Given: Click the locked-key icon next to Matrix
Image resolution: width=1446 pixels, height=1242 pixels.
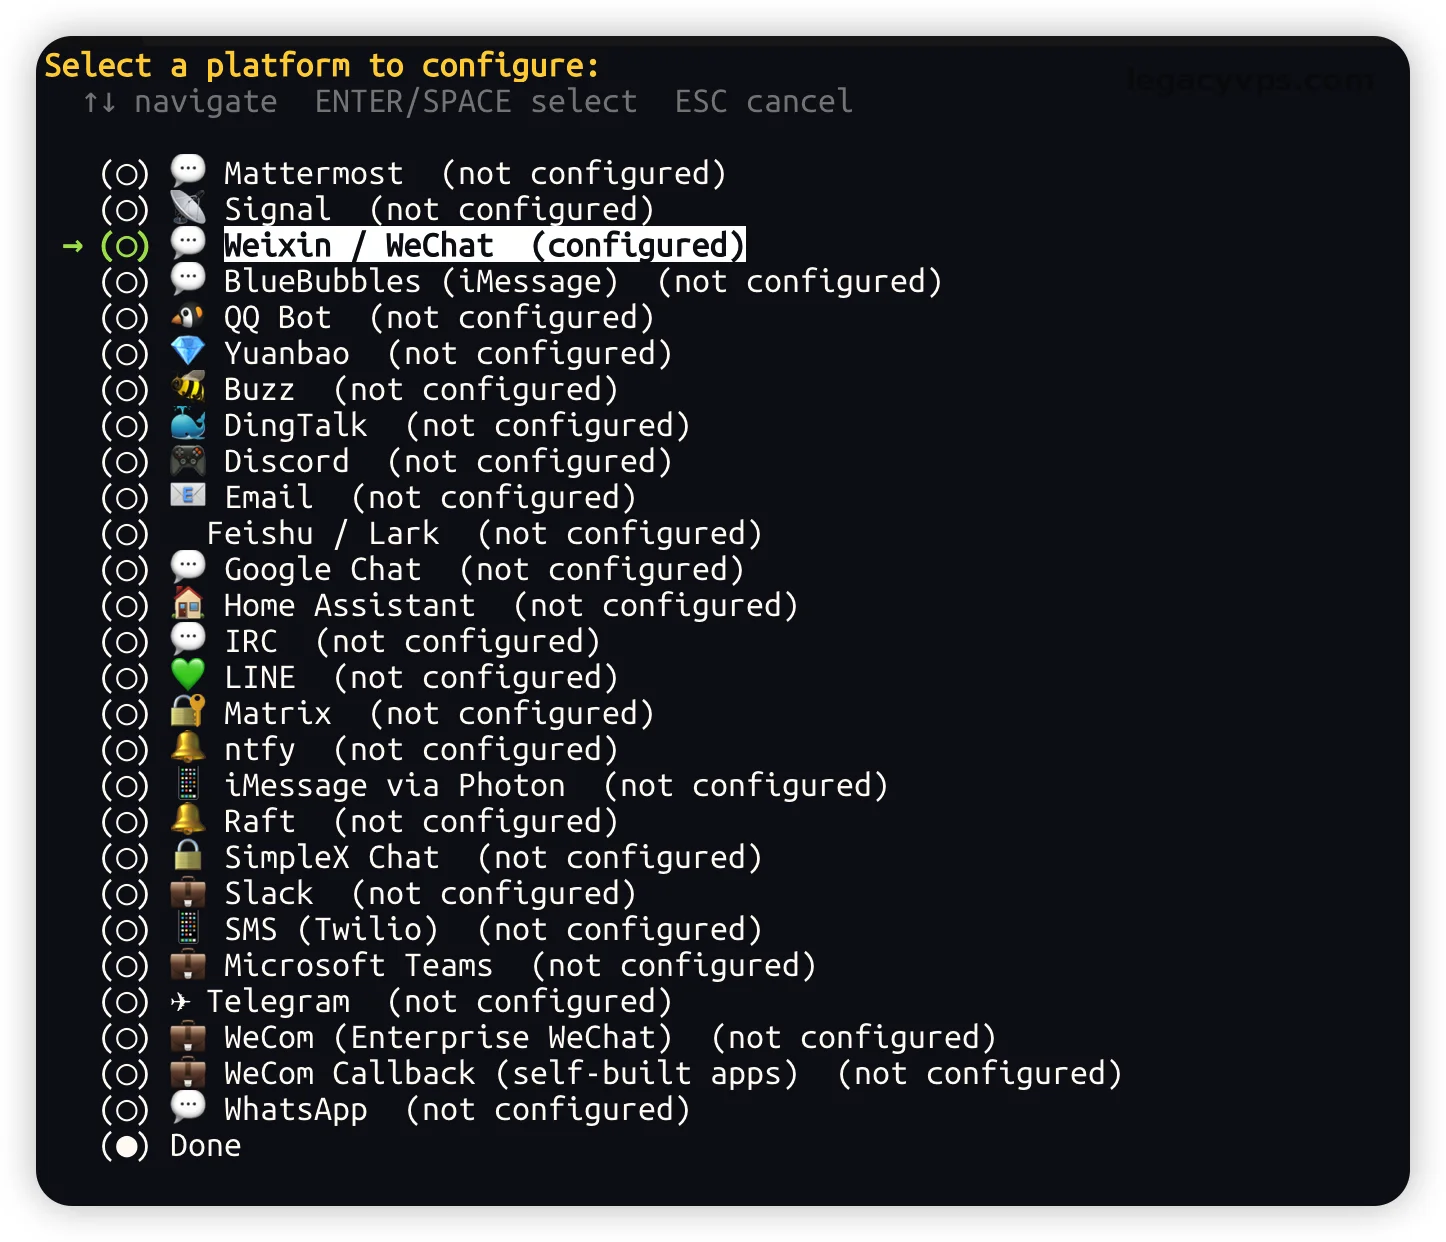Looking at the screenshot, I should [188, 712].
